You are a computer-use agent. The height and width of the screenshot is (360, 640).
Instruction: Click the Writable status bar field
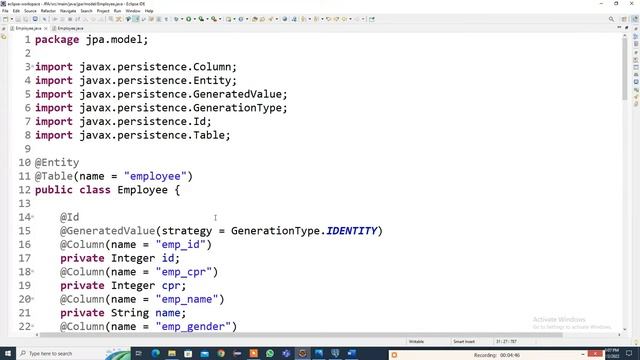(x=416, y=342)
